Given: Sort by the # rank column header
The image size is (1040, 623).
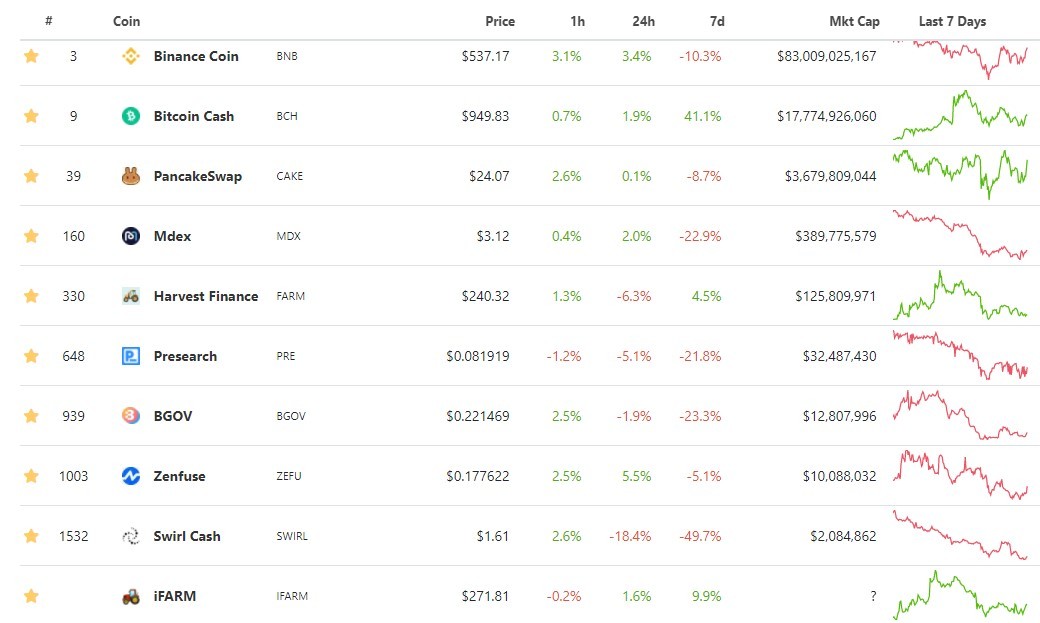Looking at the screenshot, I should click(x=48, y=21).
